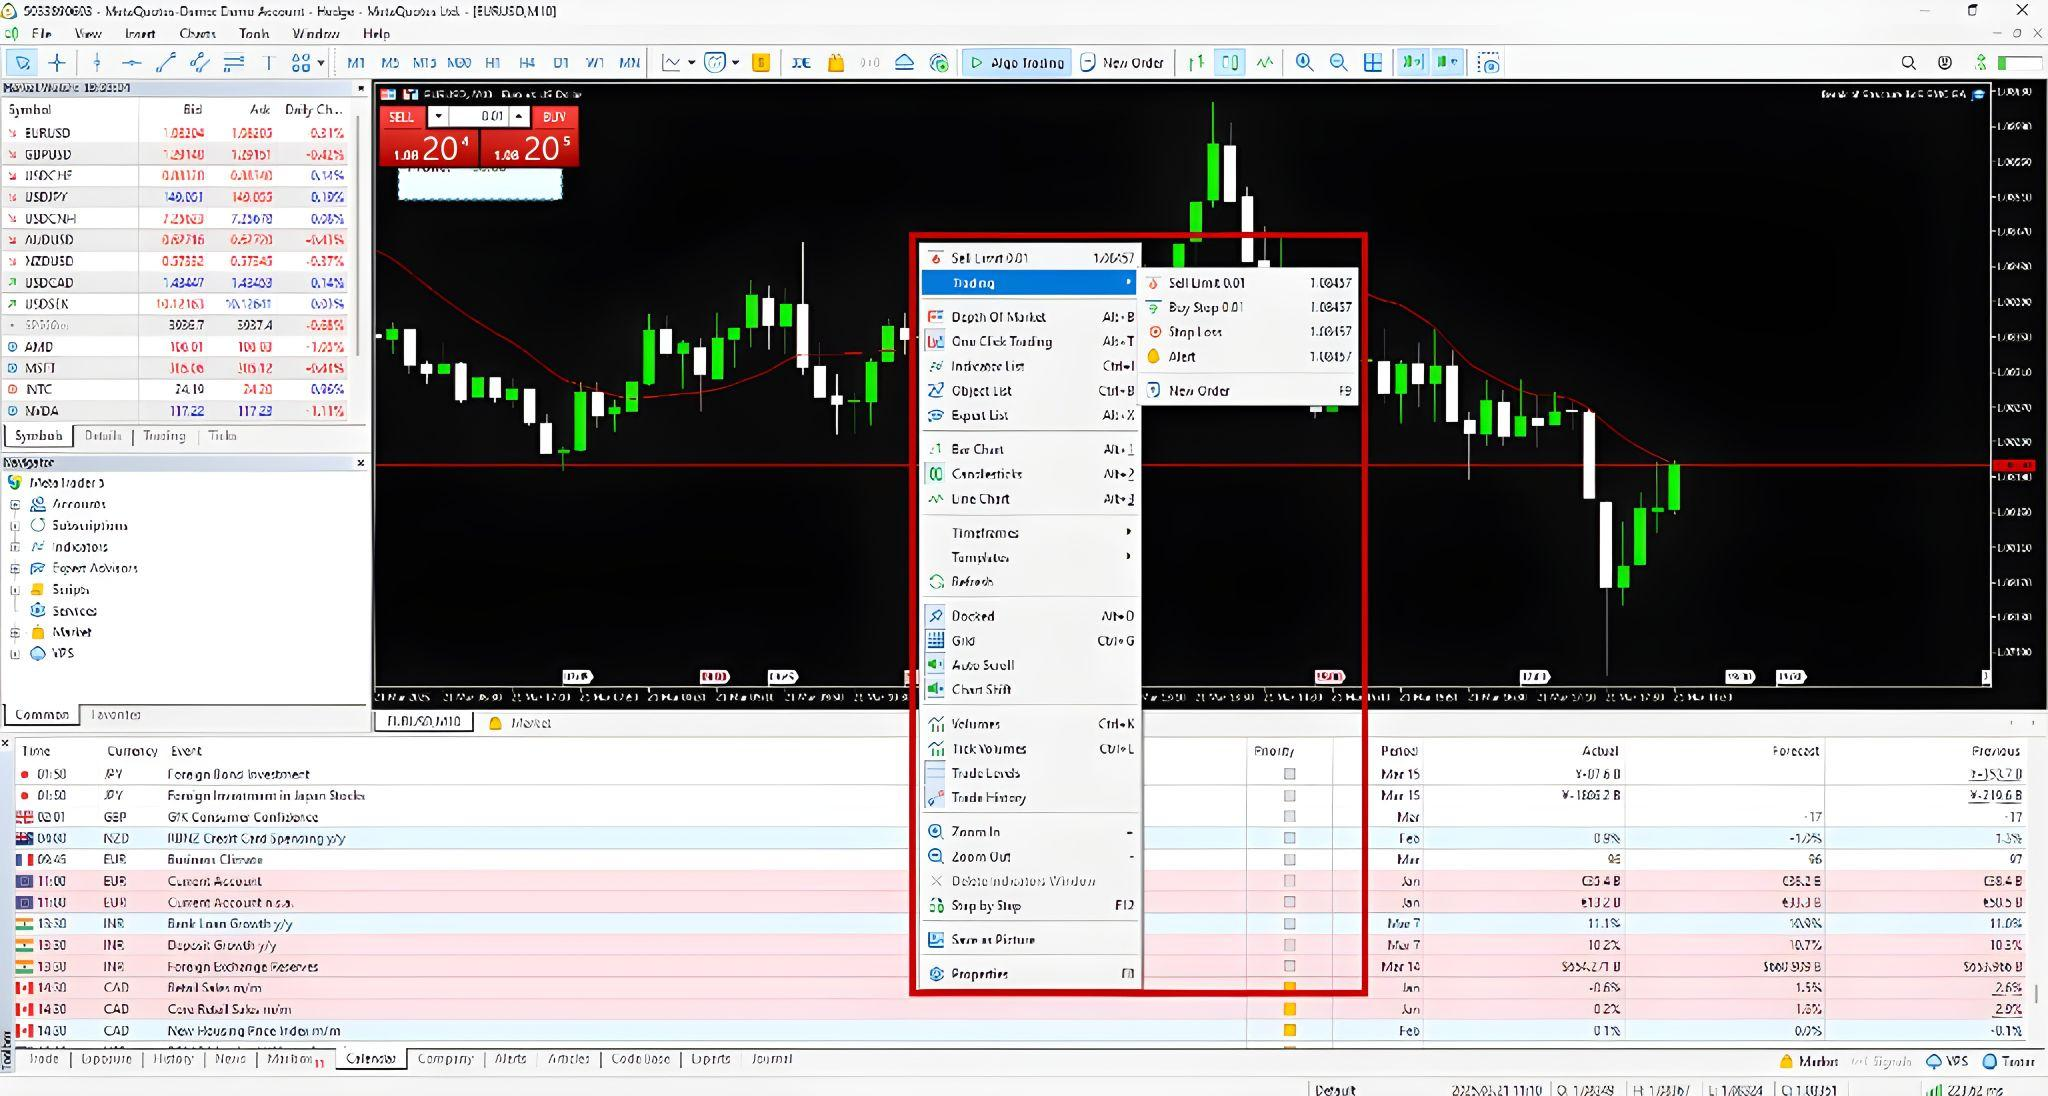This screenshot has width=2048, height=1096.
Task: Select the trendline drawing tool
Action: [x=166, y=63]
